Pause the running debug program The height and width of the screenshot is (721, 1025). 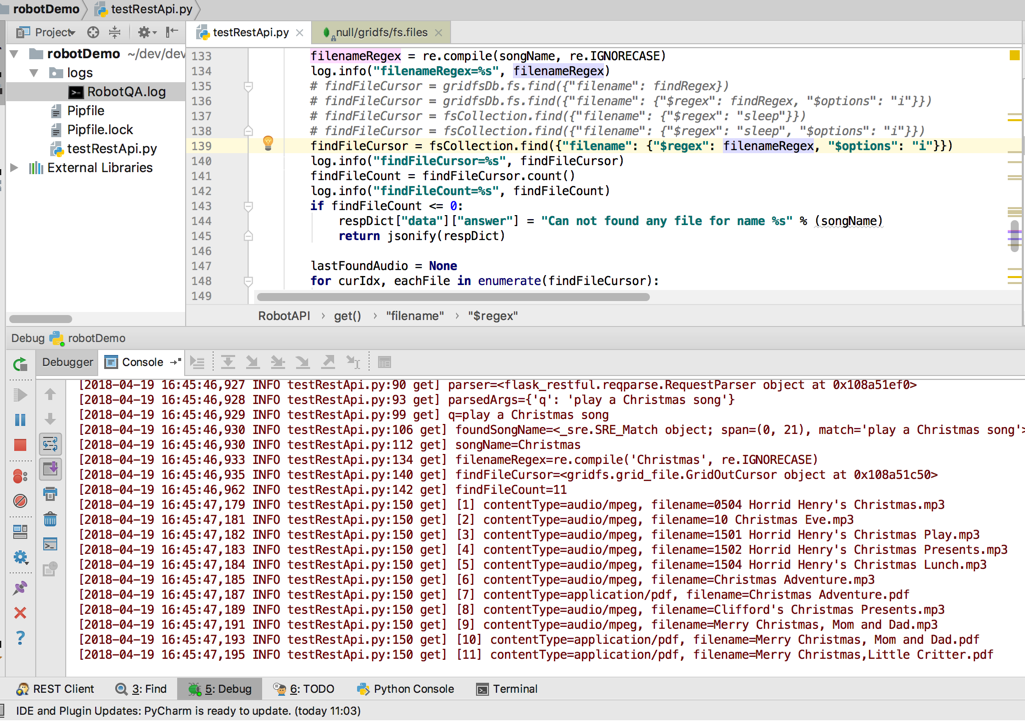20,420
